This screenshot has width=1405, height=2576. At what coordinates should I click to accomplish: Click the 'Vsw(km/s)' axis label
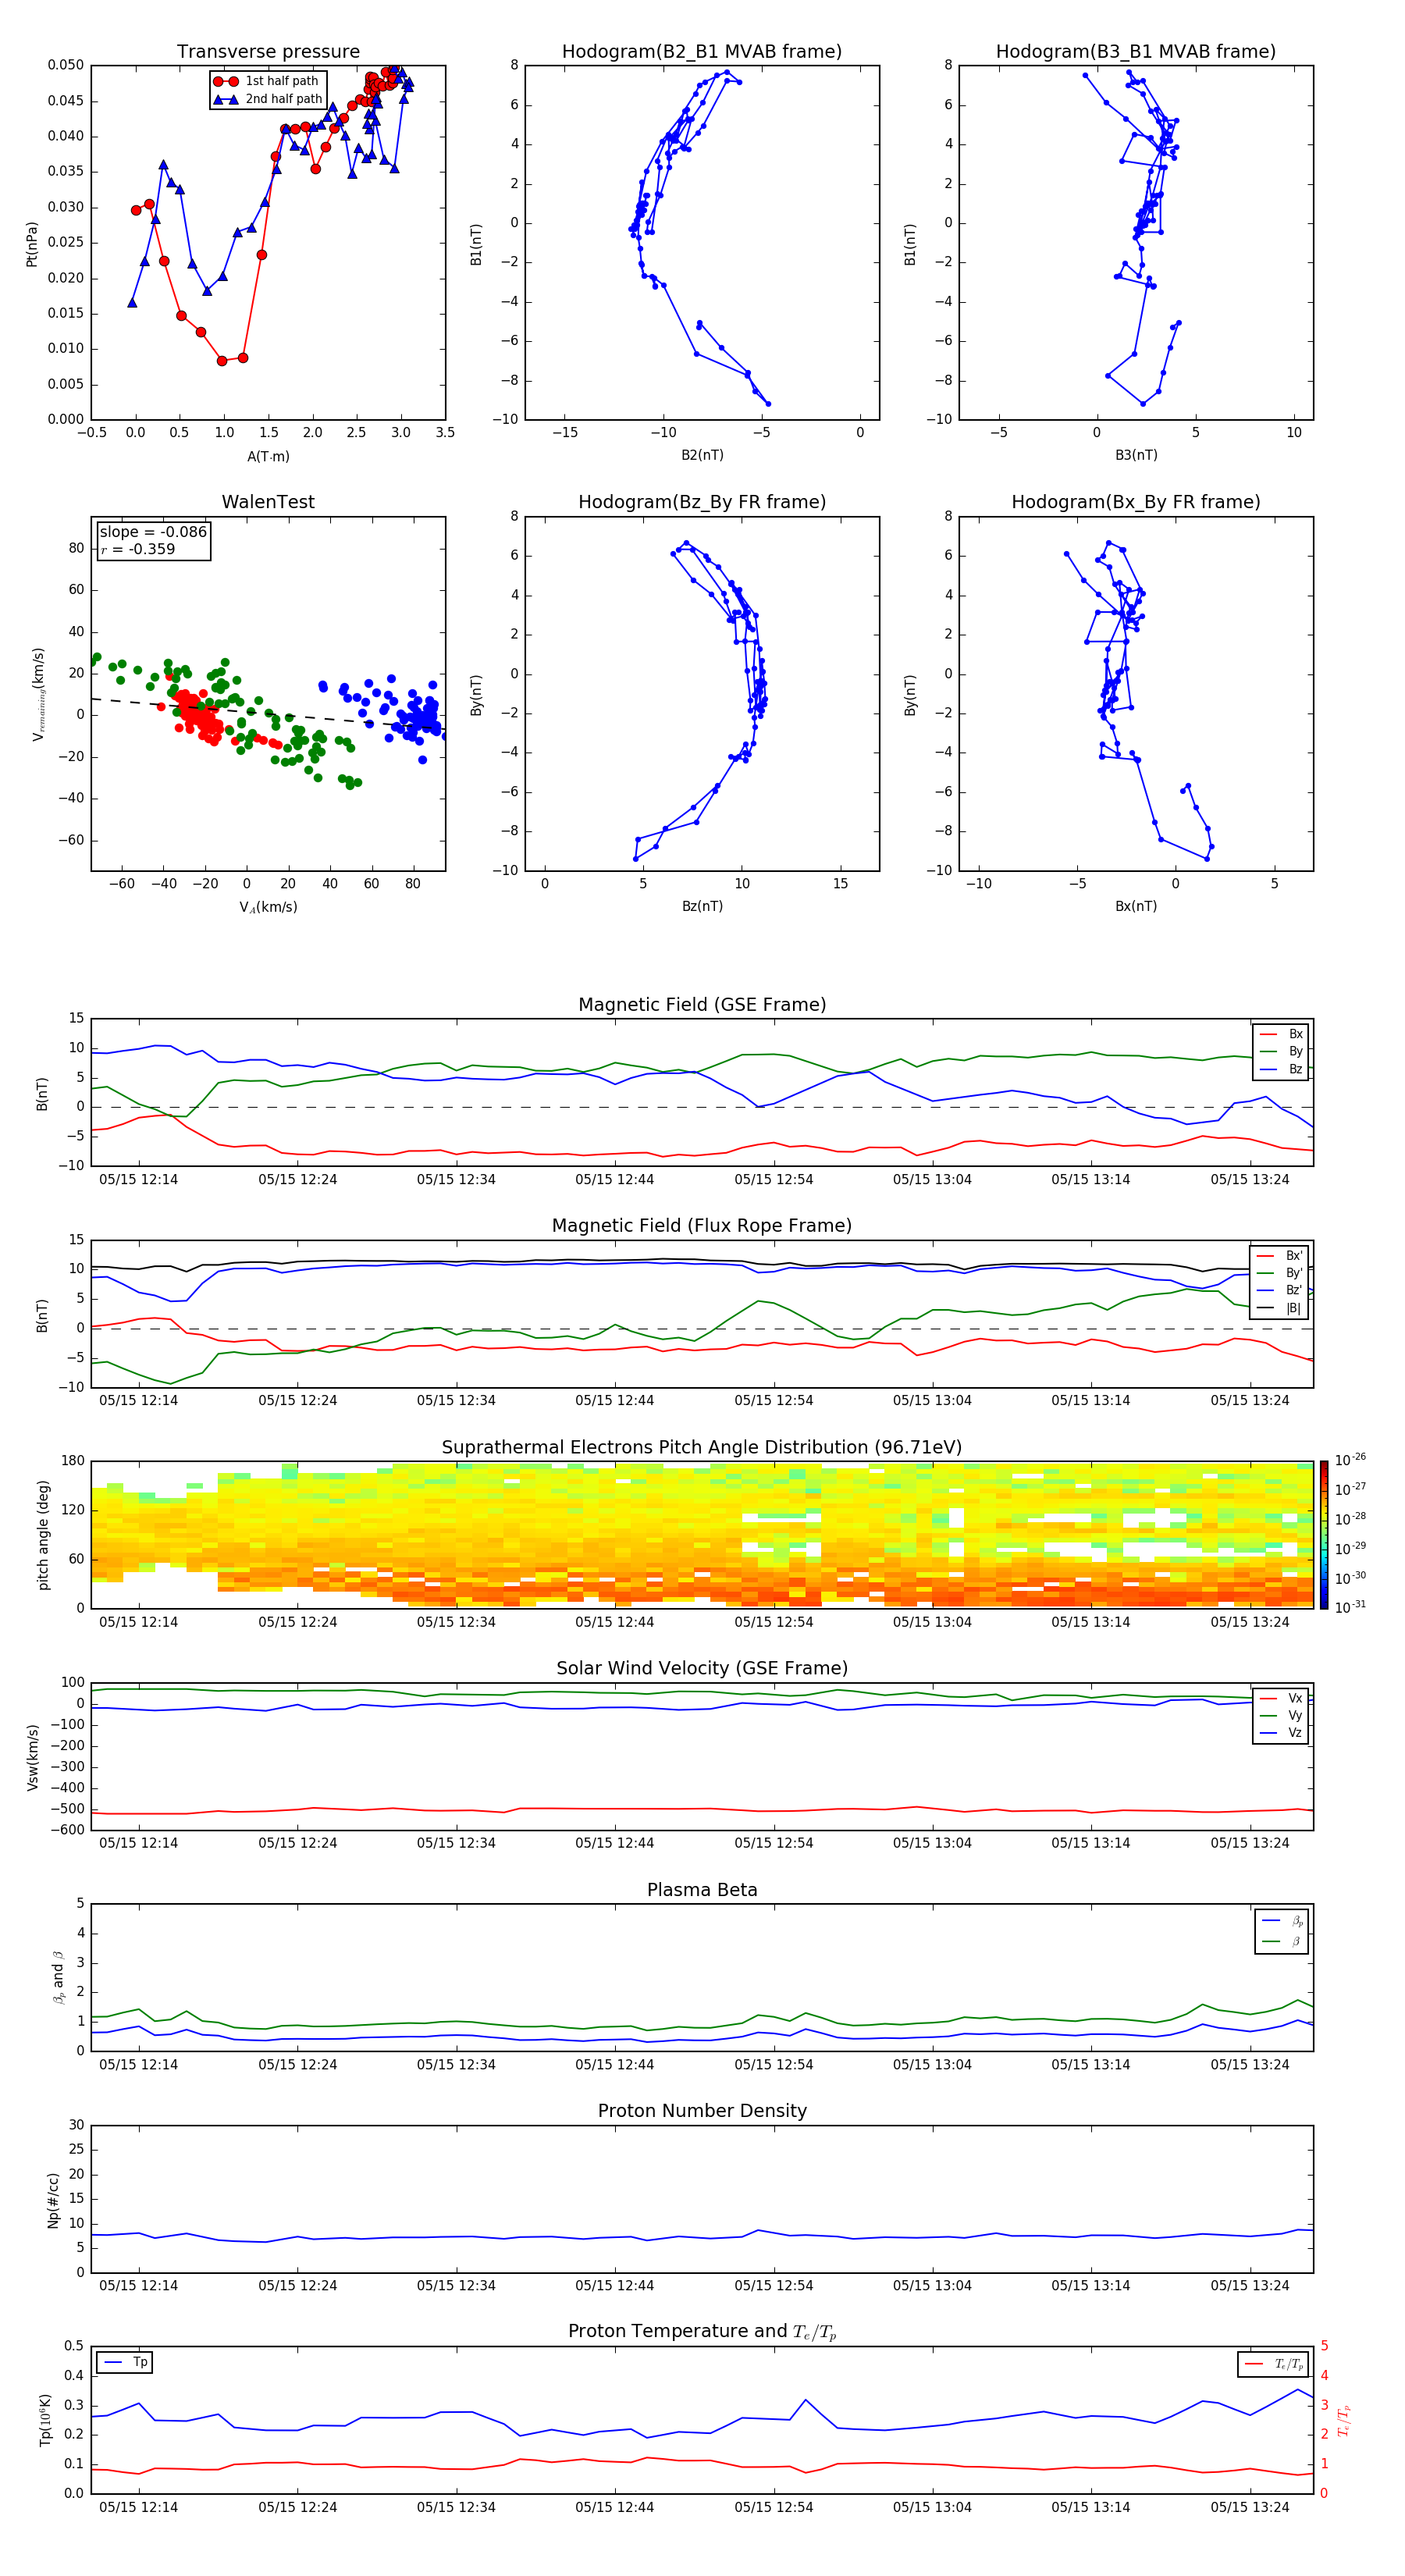33,1757
